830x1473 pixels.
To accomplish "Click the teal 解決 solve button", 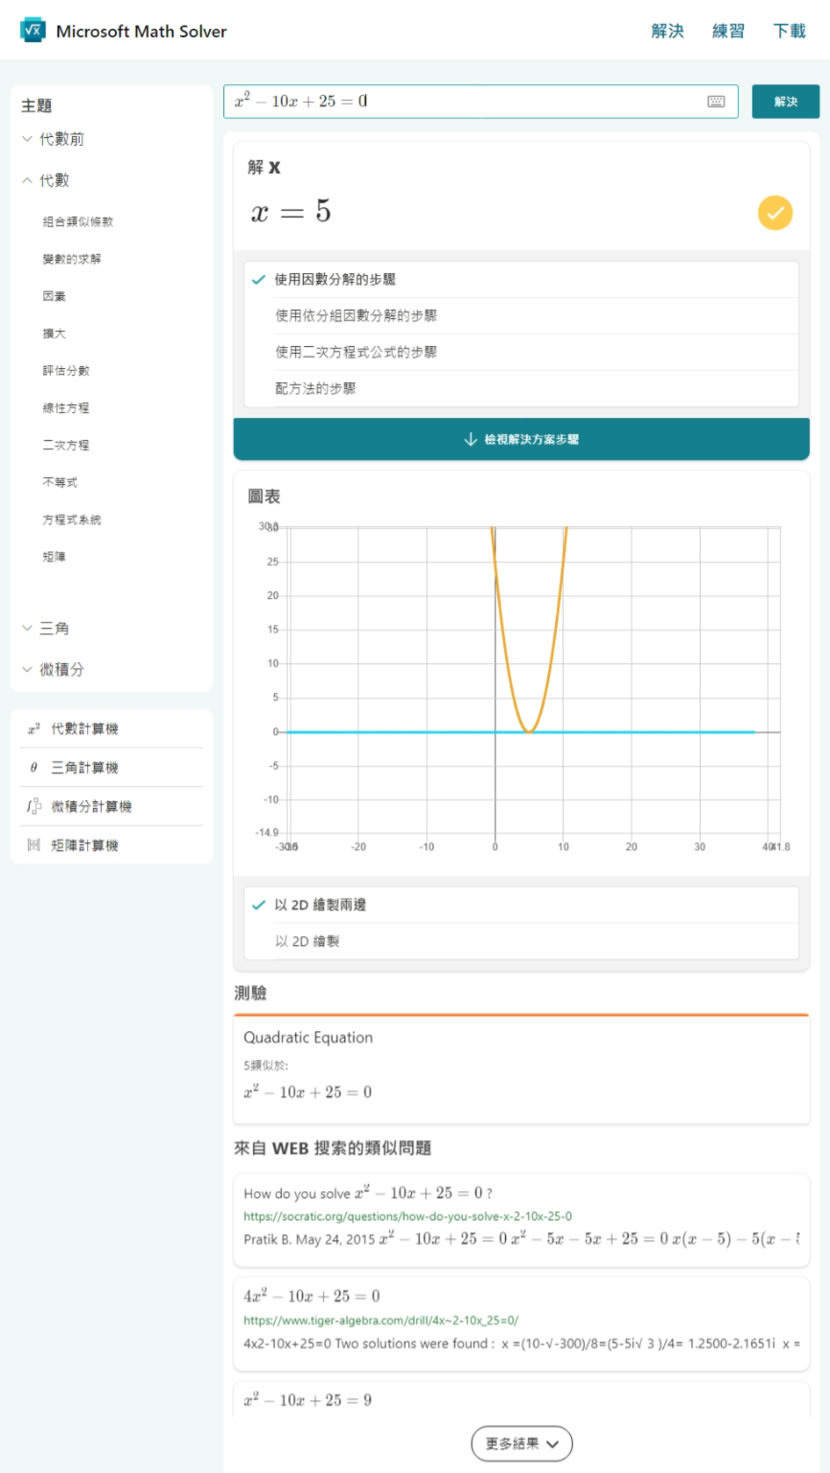I will click(786, 102).
